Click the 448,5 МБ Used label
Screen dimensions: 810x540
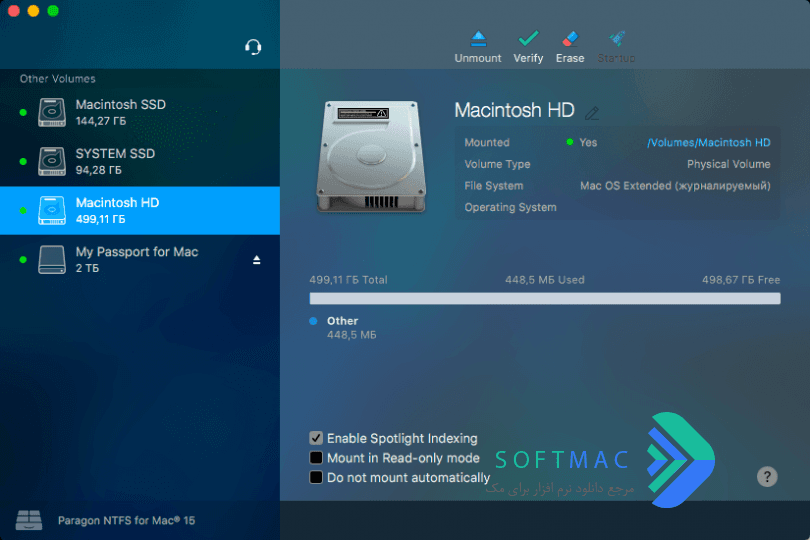544,280
